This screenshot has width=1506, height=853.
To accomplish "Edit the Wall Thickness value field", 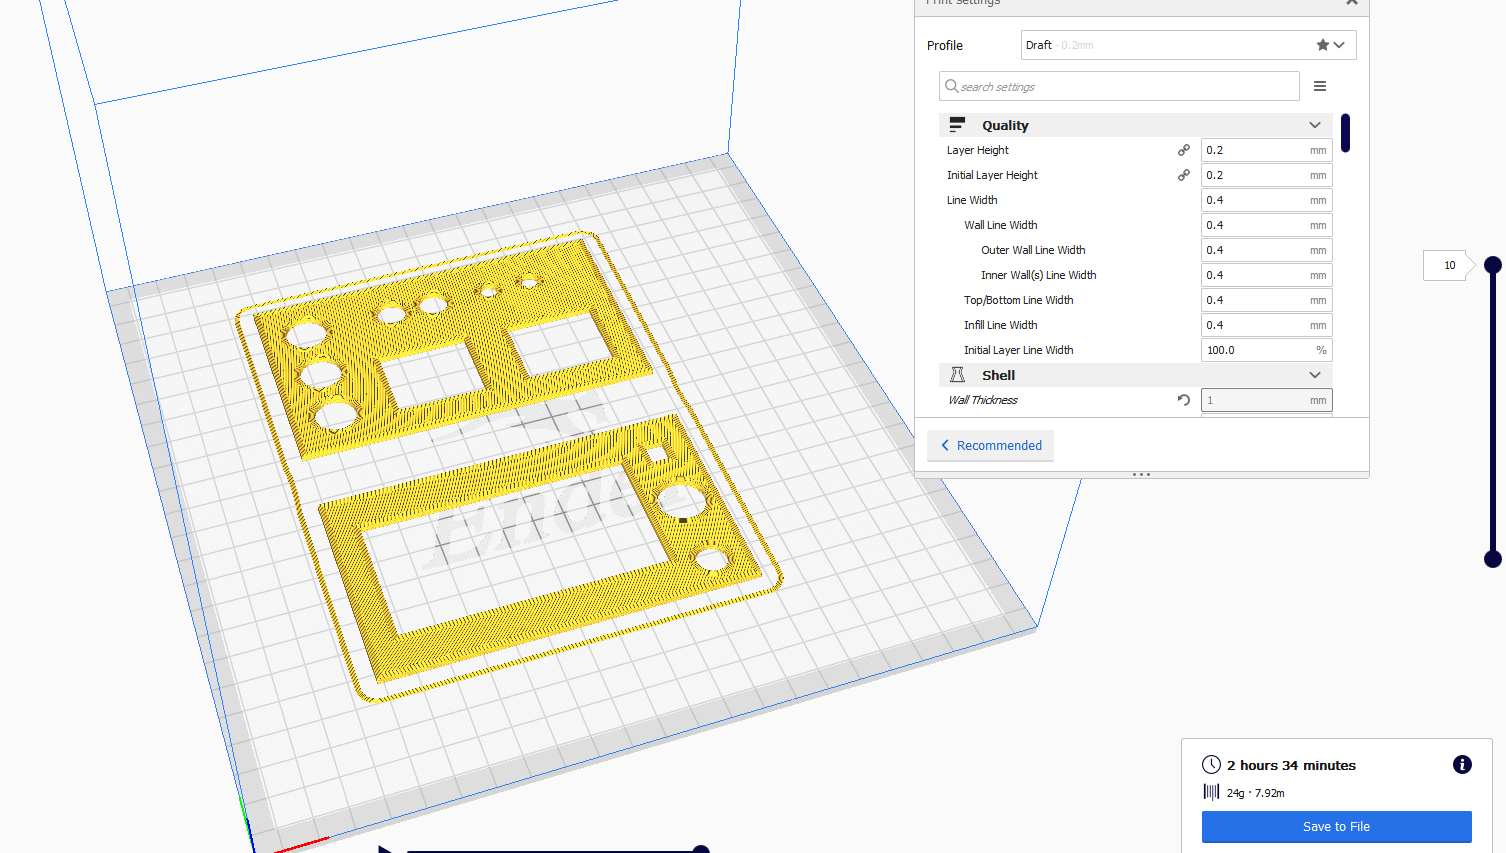I will [1266, 400].
